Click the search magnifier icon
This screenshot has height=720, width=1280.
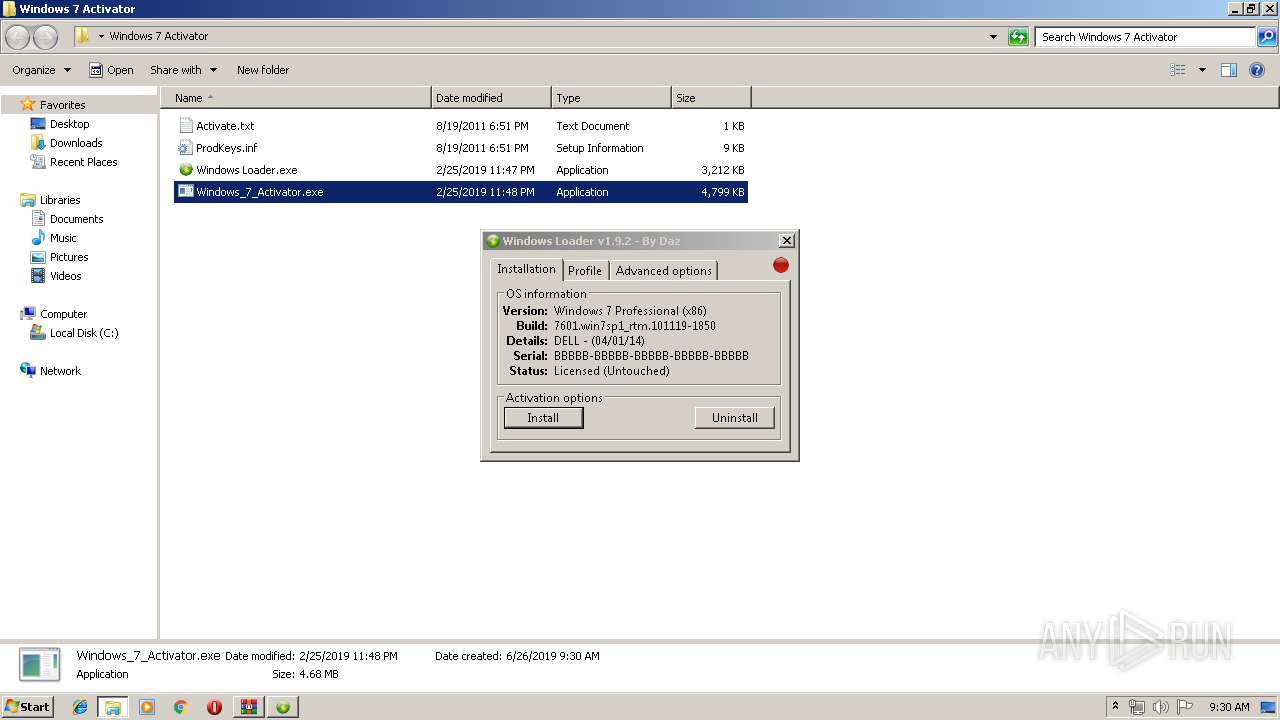pyautogui.click(x=1267, y=37)
